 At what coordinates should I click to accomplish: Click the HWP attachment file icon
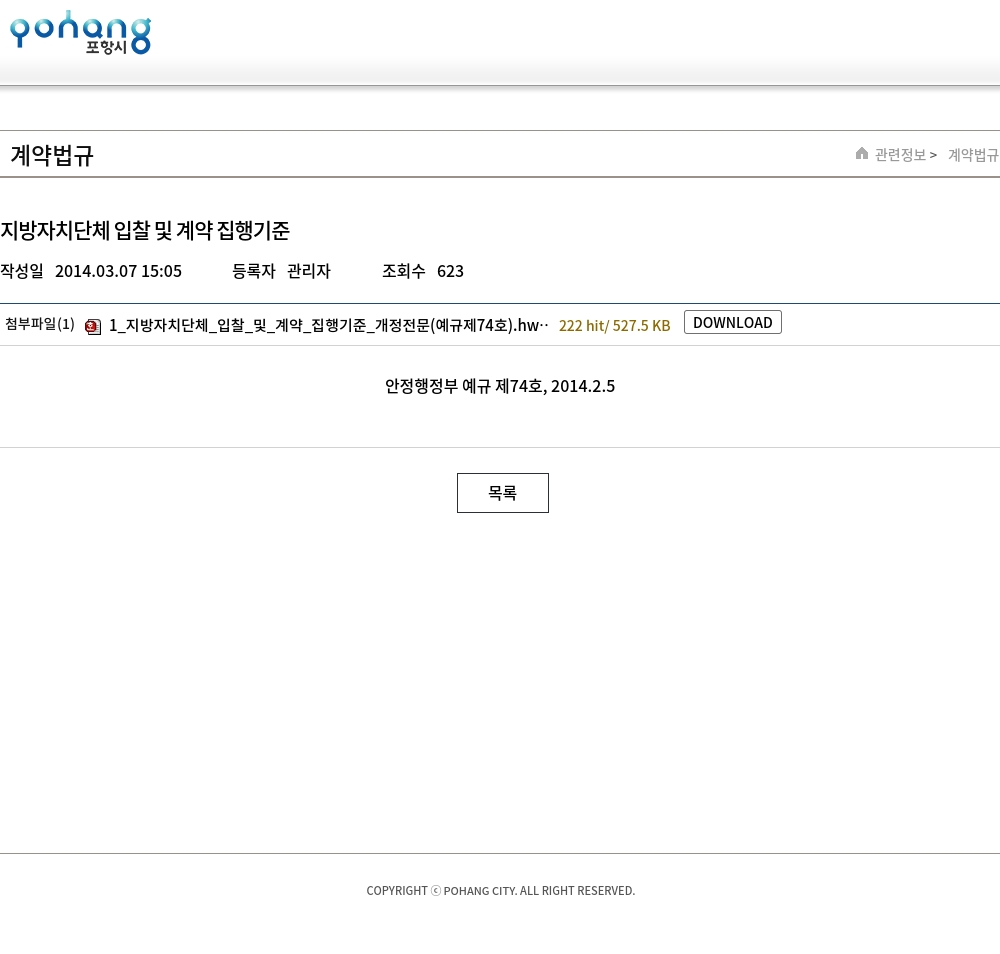click(x=93, y=326)
